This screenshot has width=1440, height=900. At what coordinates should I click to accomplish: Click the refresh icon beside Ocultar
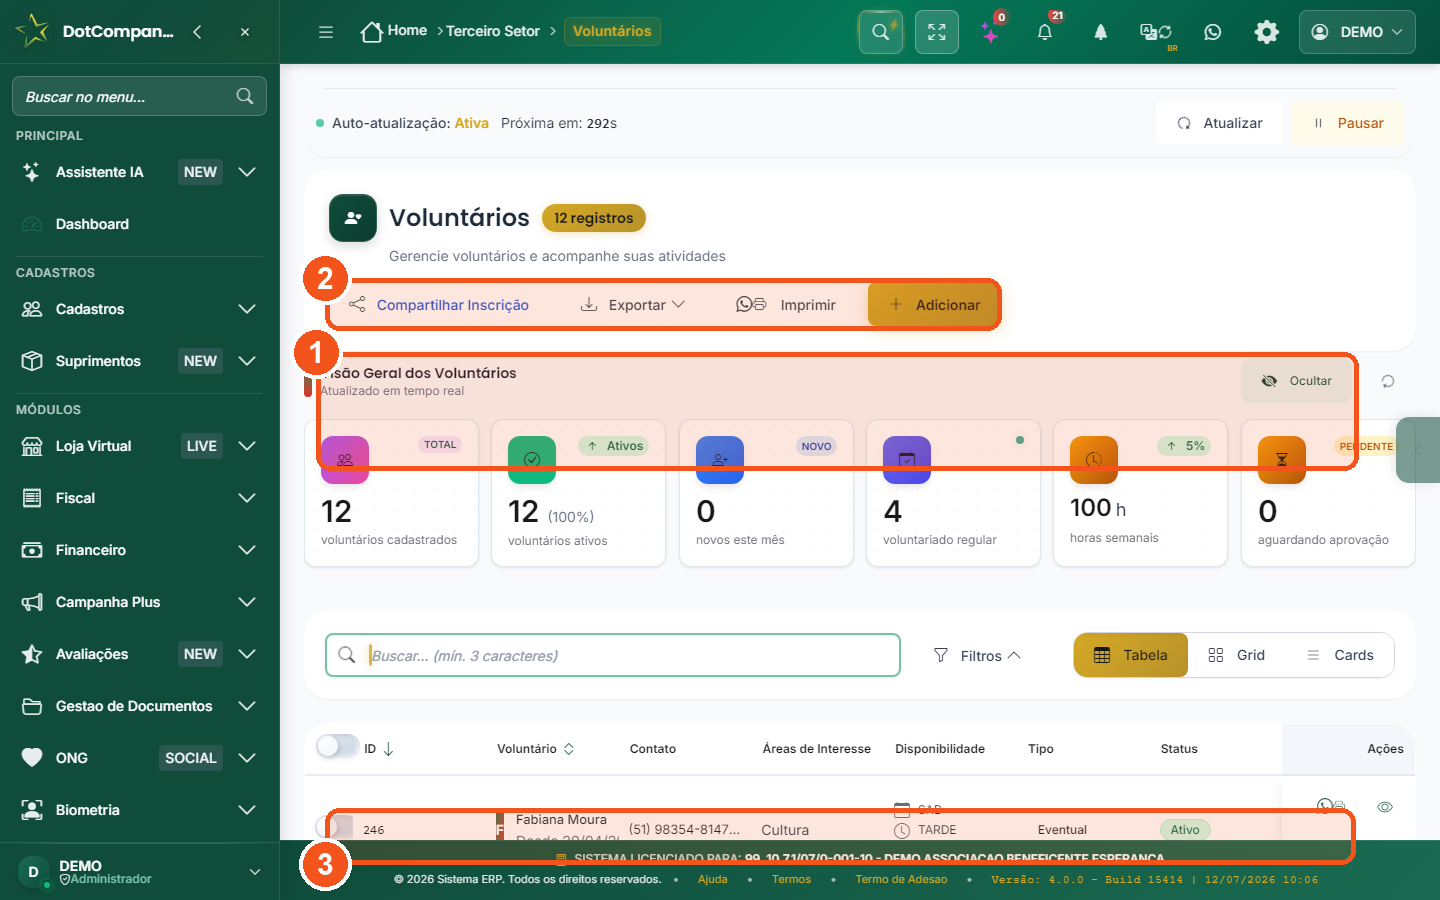1388,381
